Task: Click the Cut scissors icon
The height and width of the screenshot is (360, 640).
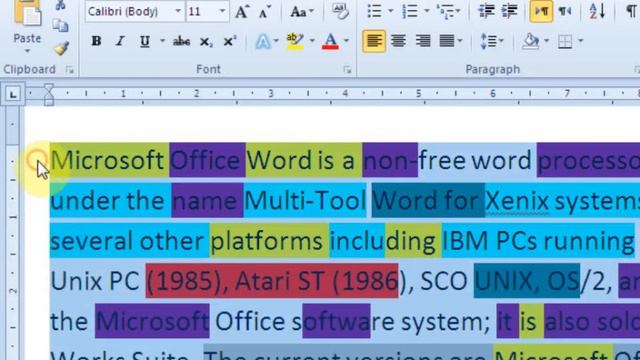Action: (60, 5)
